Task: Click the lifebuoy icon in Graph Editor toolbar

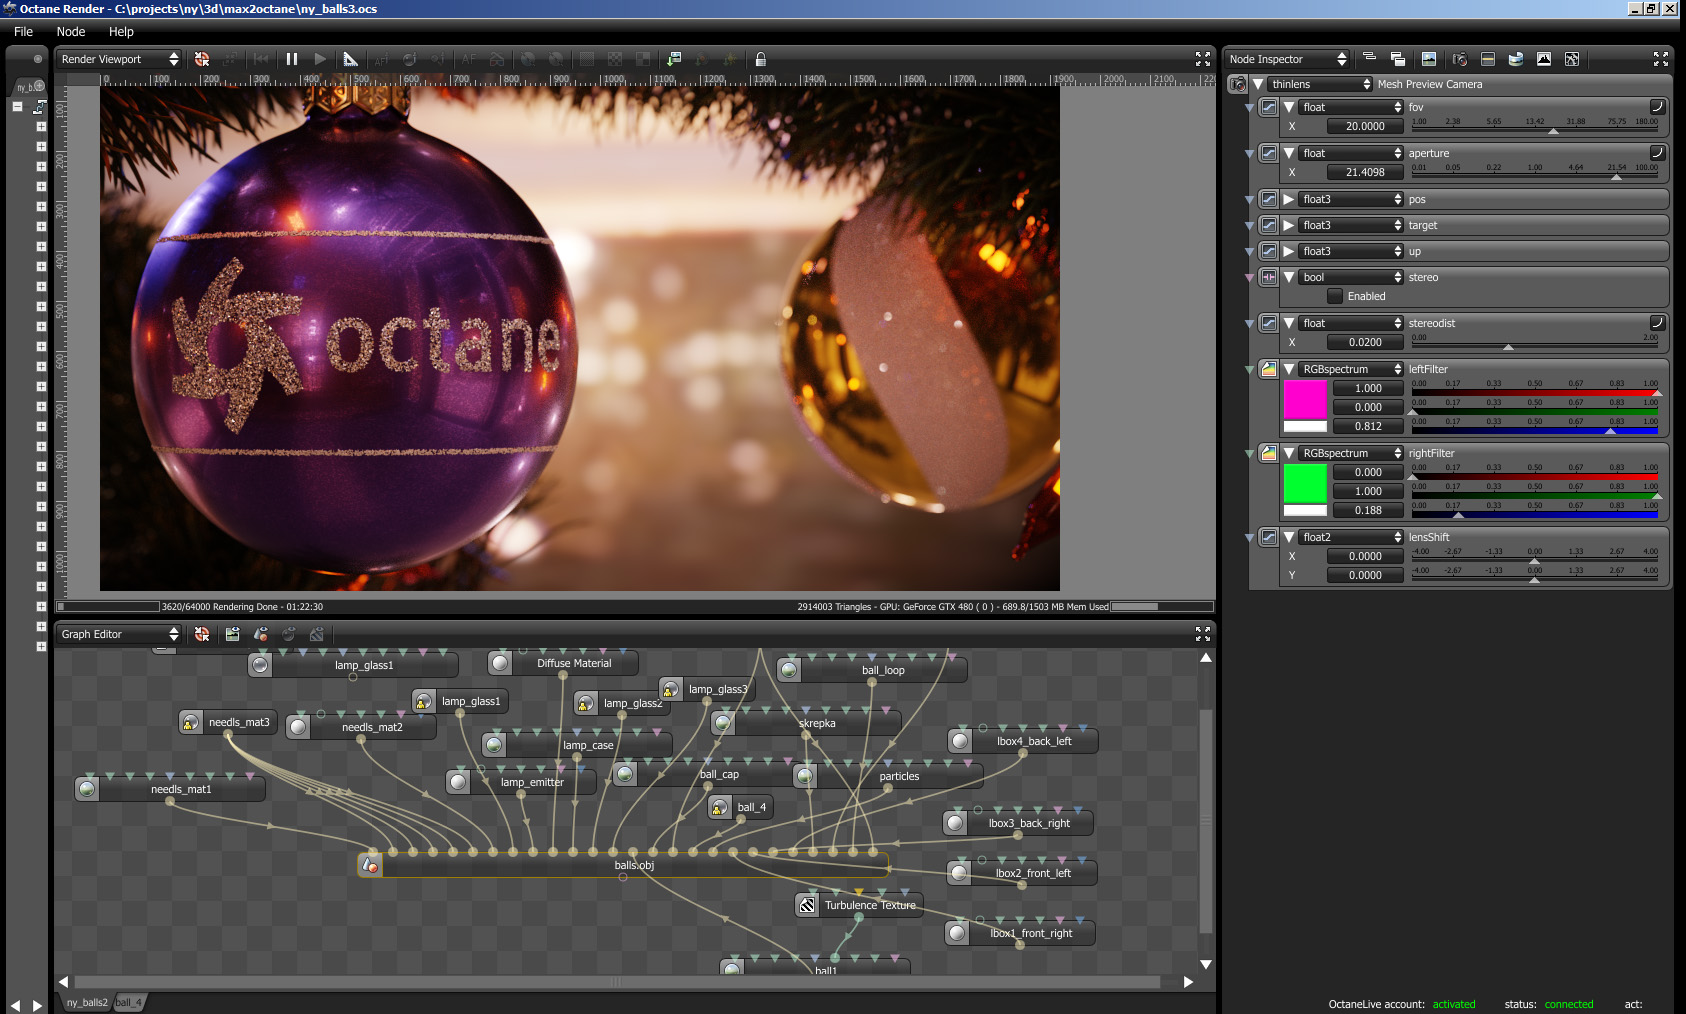Action: (202, 634)
